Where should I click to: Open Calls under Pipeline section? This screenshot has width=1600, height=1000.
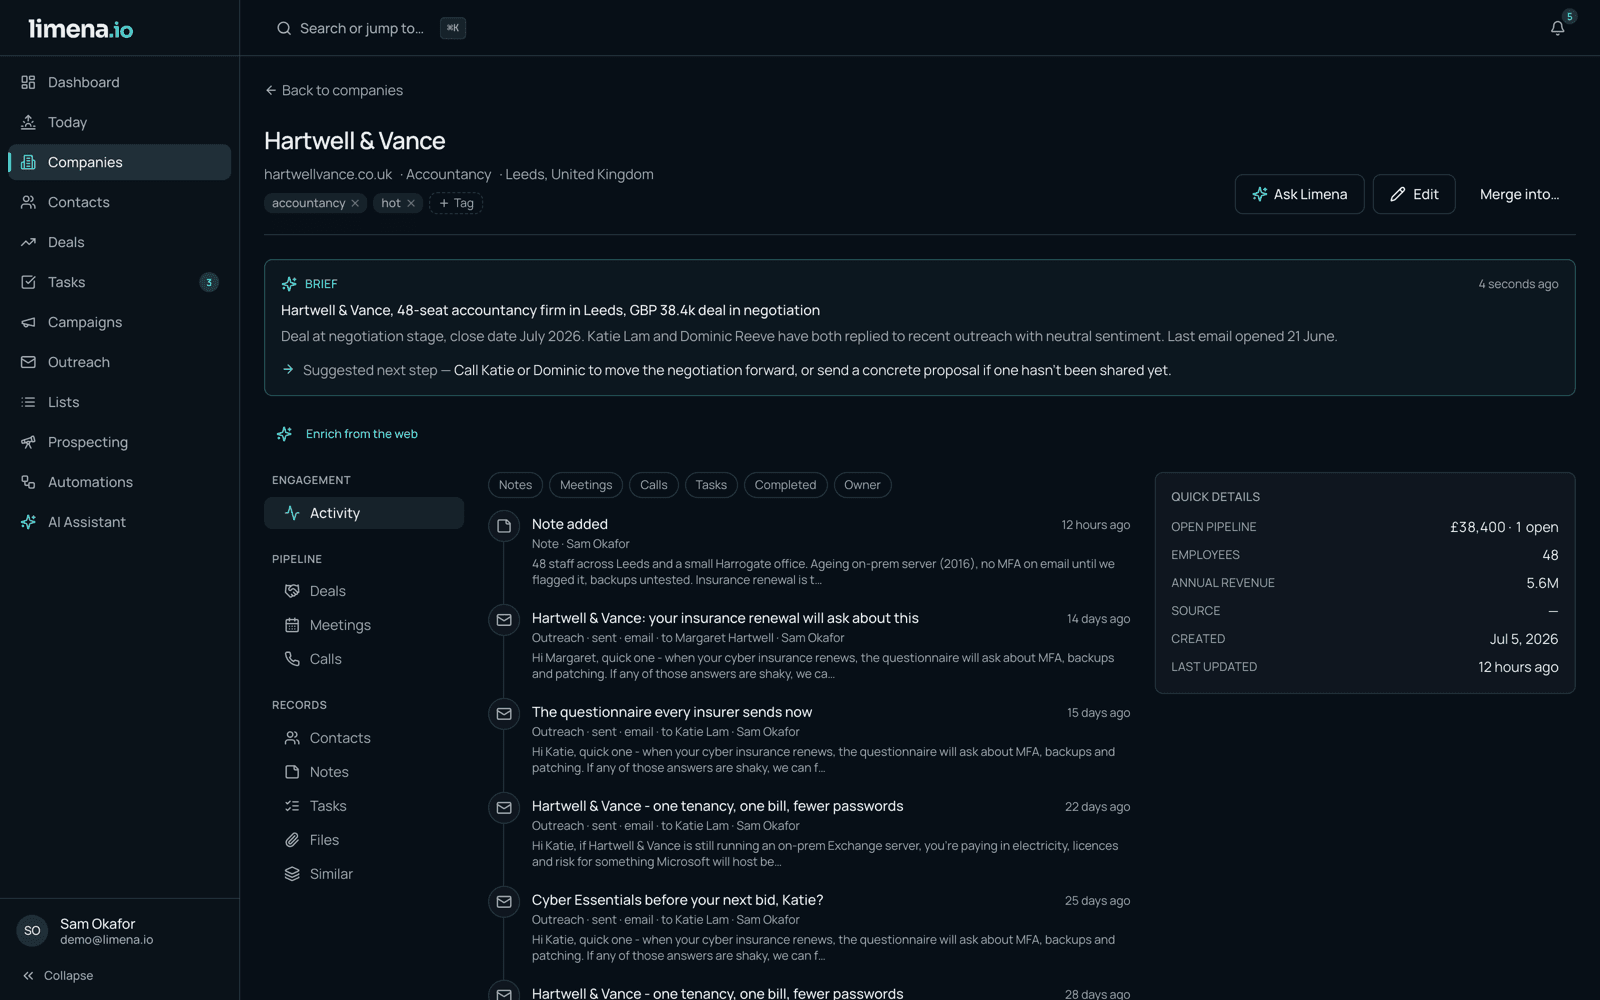[364, 659]
